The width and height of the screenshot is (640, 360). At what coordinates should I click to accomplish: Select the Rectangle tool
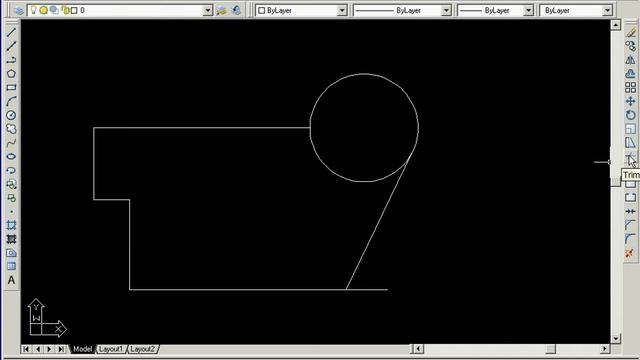click(x=11, y=87)
